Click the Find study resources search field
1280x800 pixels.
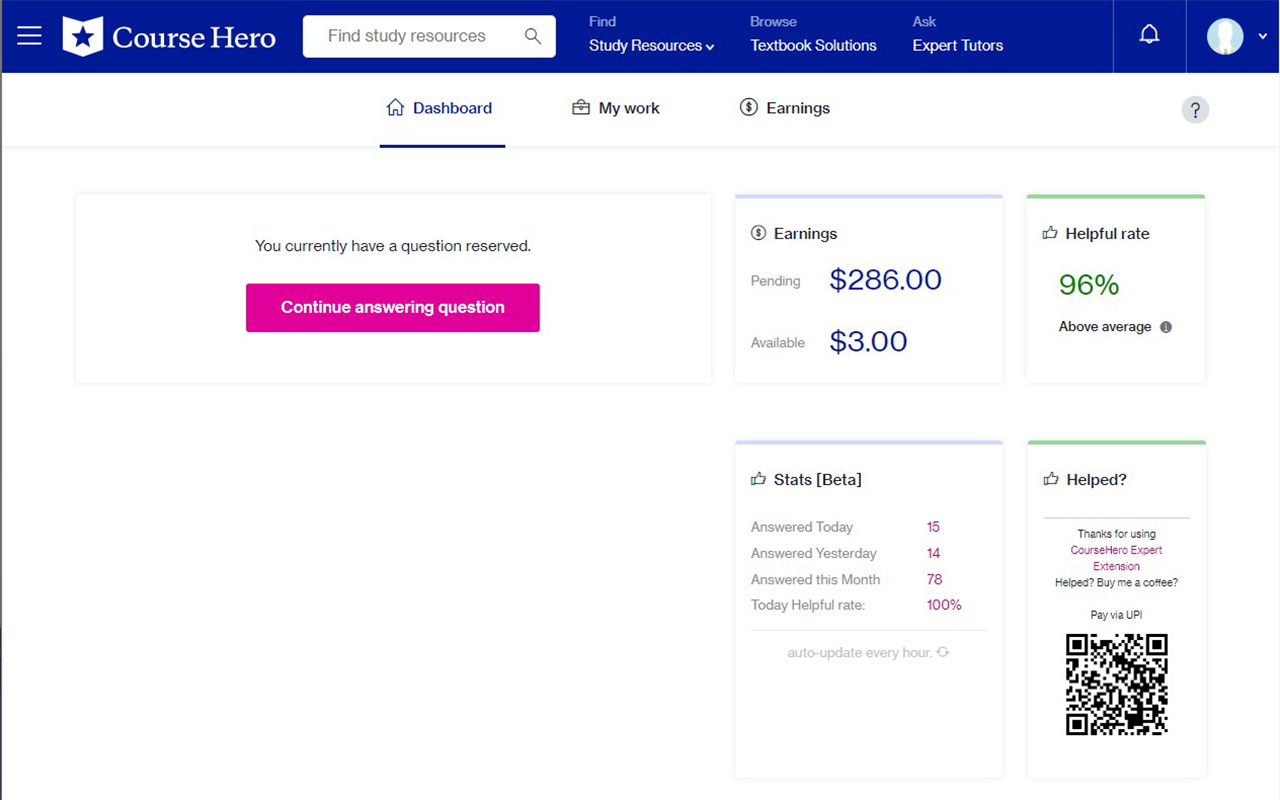tap(420, 36)
